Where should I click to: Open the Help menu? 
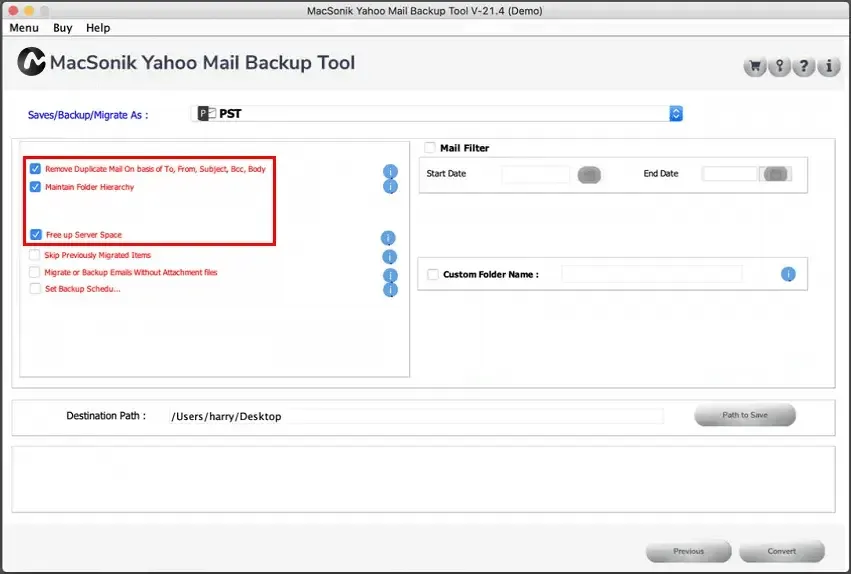click(x=98, y=28)
